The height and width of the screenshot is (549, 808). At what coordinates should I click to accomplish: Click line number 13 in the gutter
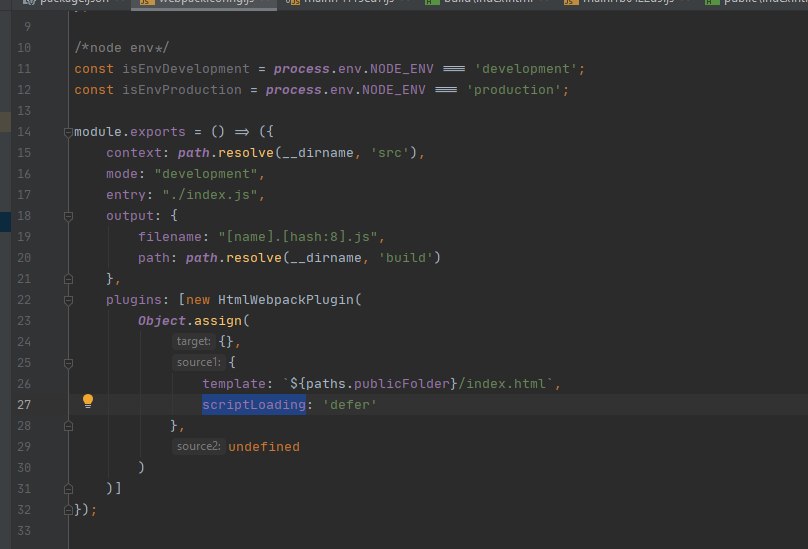[24, 111]
